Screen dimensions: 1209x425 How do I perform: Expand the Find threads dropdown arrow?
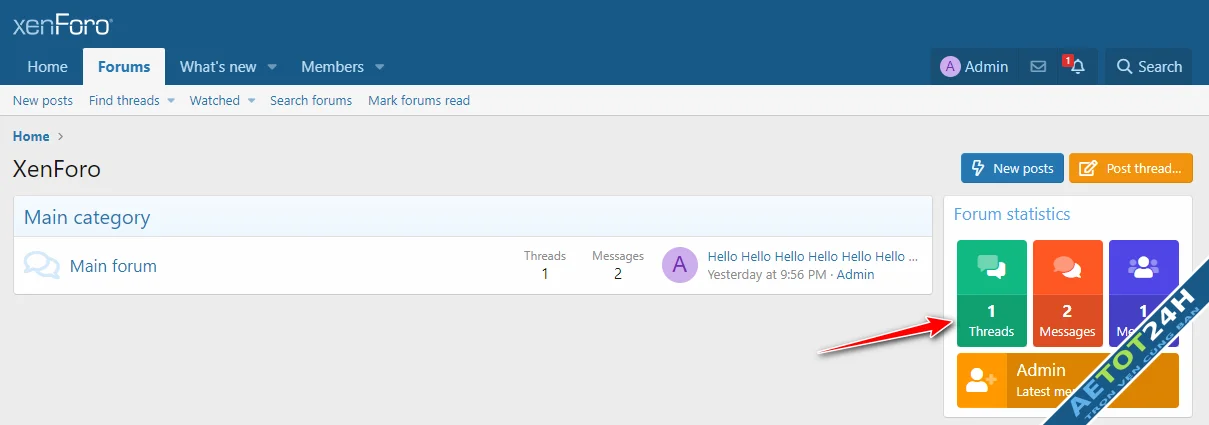[171, 101]
